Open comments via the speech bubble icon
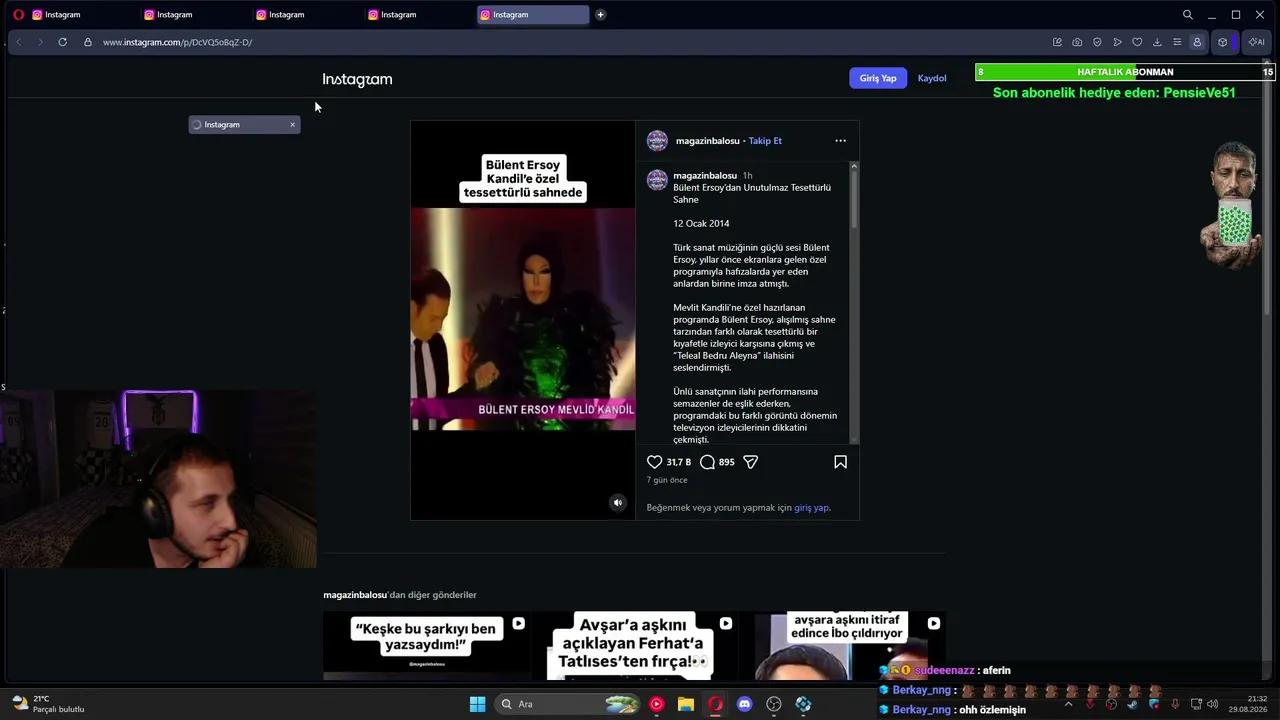 point(707,462)
